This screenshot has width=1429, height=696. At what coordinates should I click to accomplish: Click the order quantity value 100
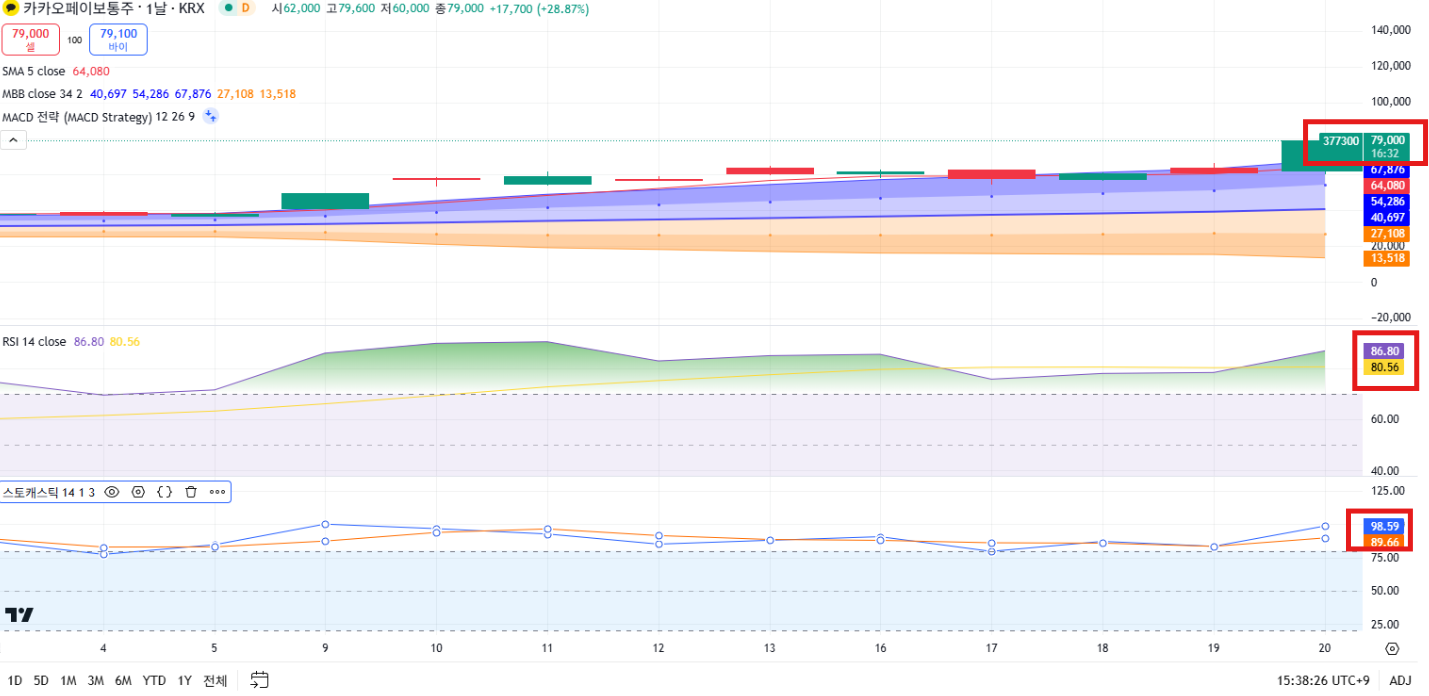point(74,40)
